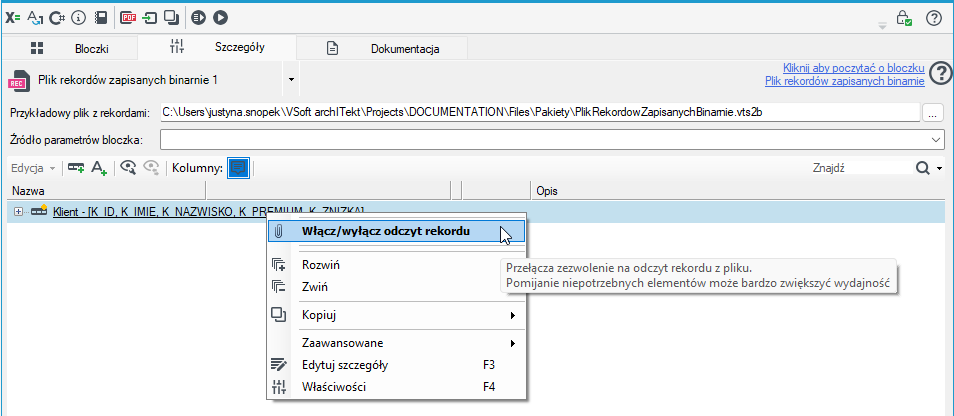This screenshot has height=416, width=954.
Task: Click the block name 'Plik rekordów zapisanych binarnie 1'
Action: pos(128,80)
